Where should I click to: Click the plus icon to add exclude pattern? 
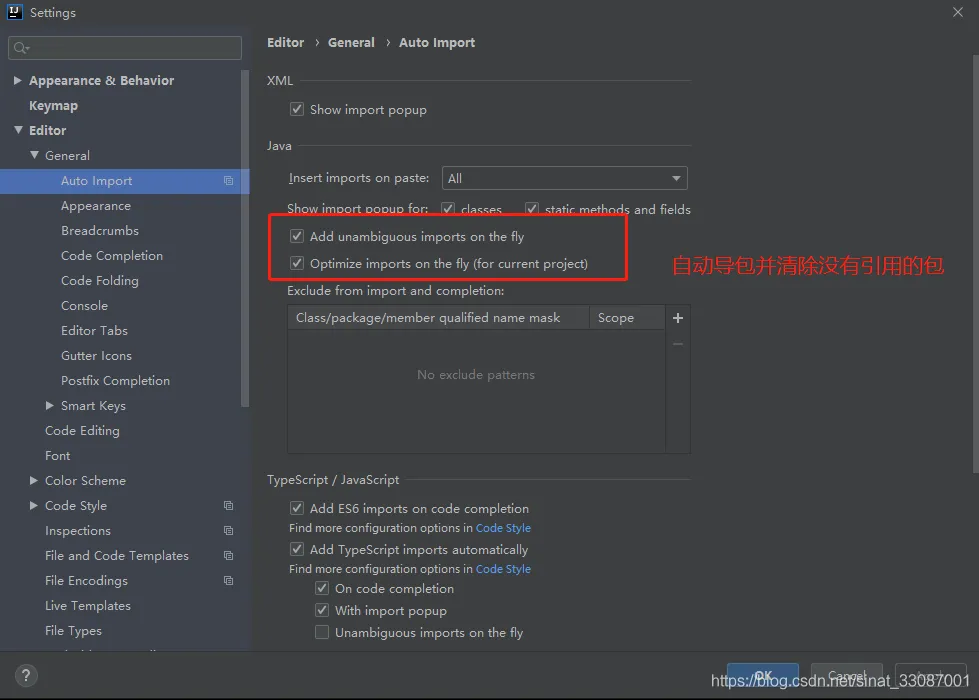(x=677, y=318)
